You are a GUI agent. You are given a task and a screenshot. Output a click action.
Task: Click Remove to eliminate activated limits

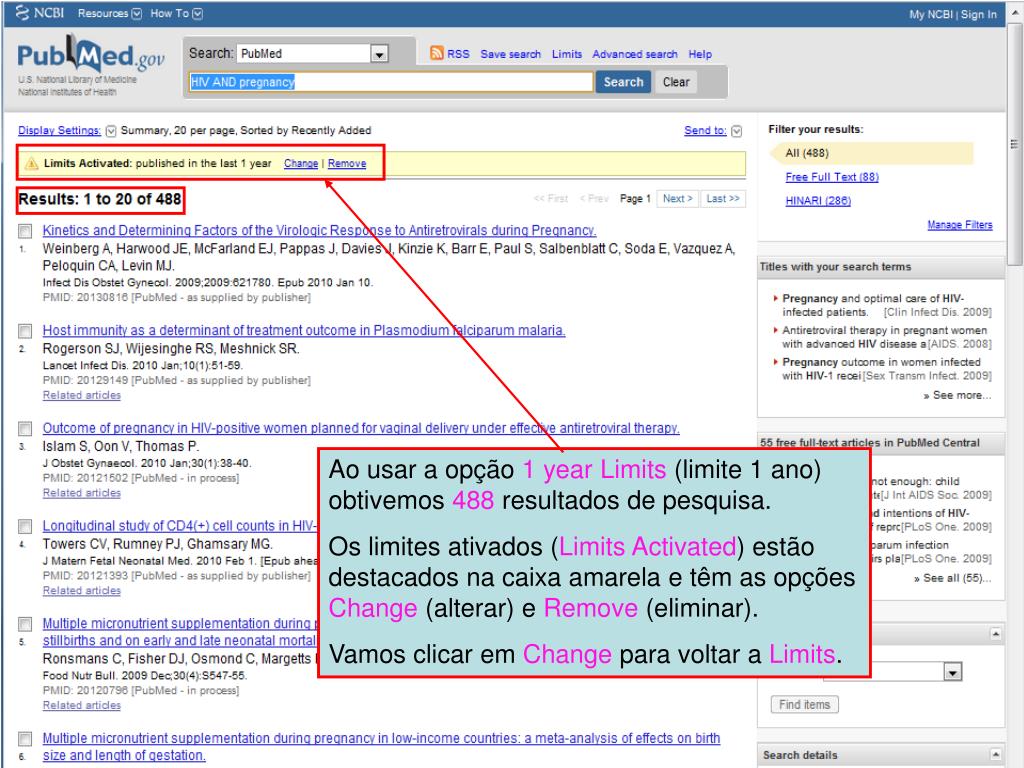coord(347,163)
